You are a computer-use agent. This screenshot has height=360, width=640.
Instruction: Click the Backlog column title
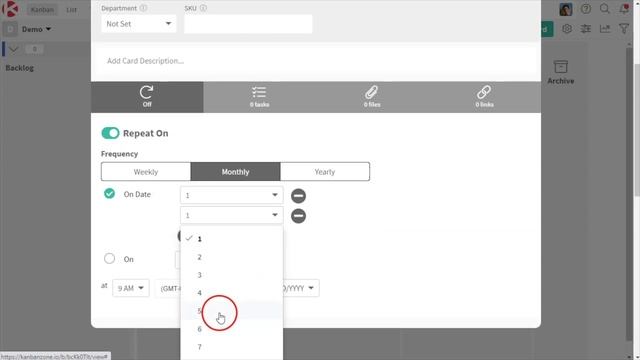click(x=20, y=68)
